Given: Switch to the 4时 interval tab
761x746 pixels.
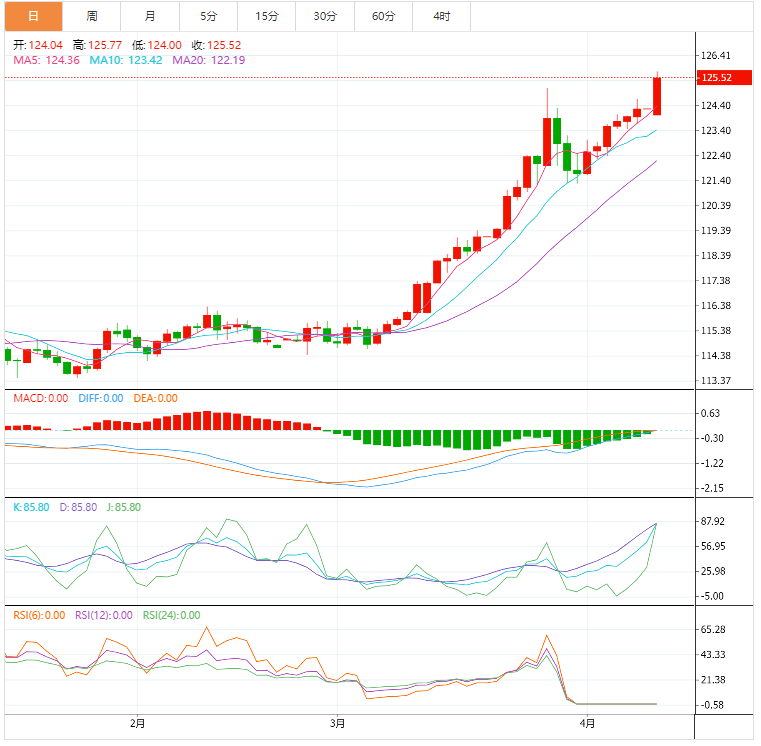Looking at the screenshot, I should click(441, 16).
